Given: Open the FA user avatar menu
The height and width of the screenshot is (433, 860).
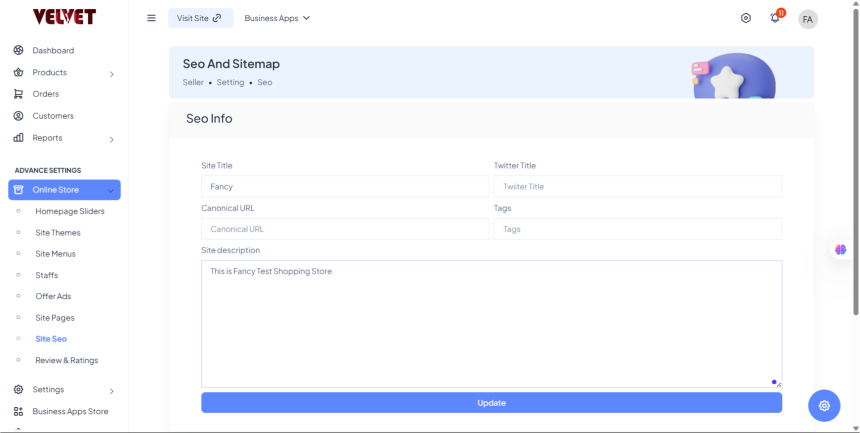Looking at the screenshot, I should pos(808,19).
